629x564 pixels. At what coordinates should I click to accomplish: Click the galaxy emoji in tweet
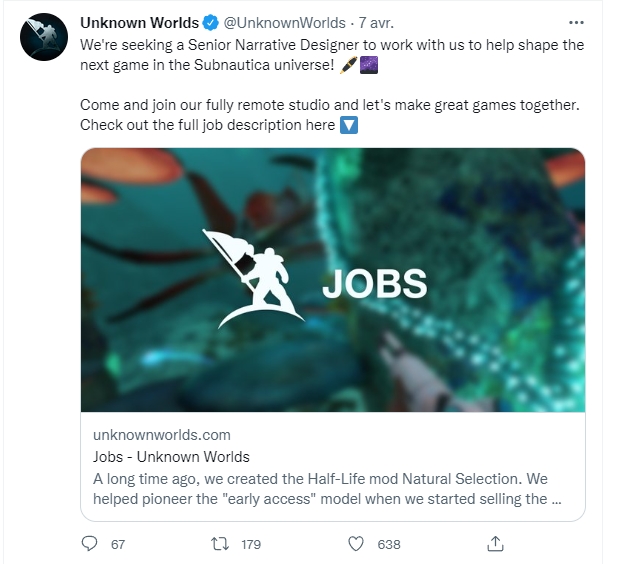click(369, 65)
